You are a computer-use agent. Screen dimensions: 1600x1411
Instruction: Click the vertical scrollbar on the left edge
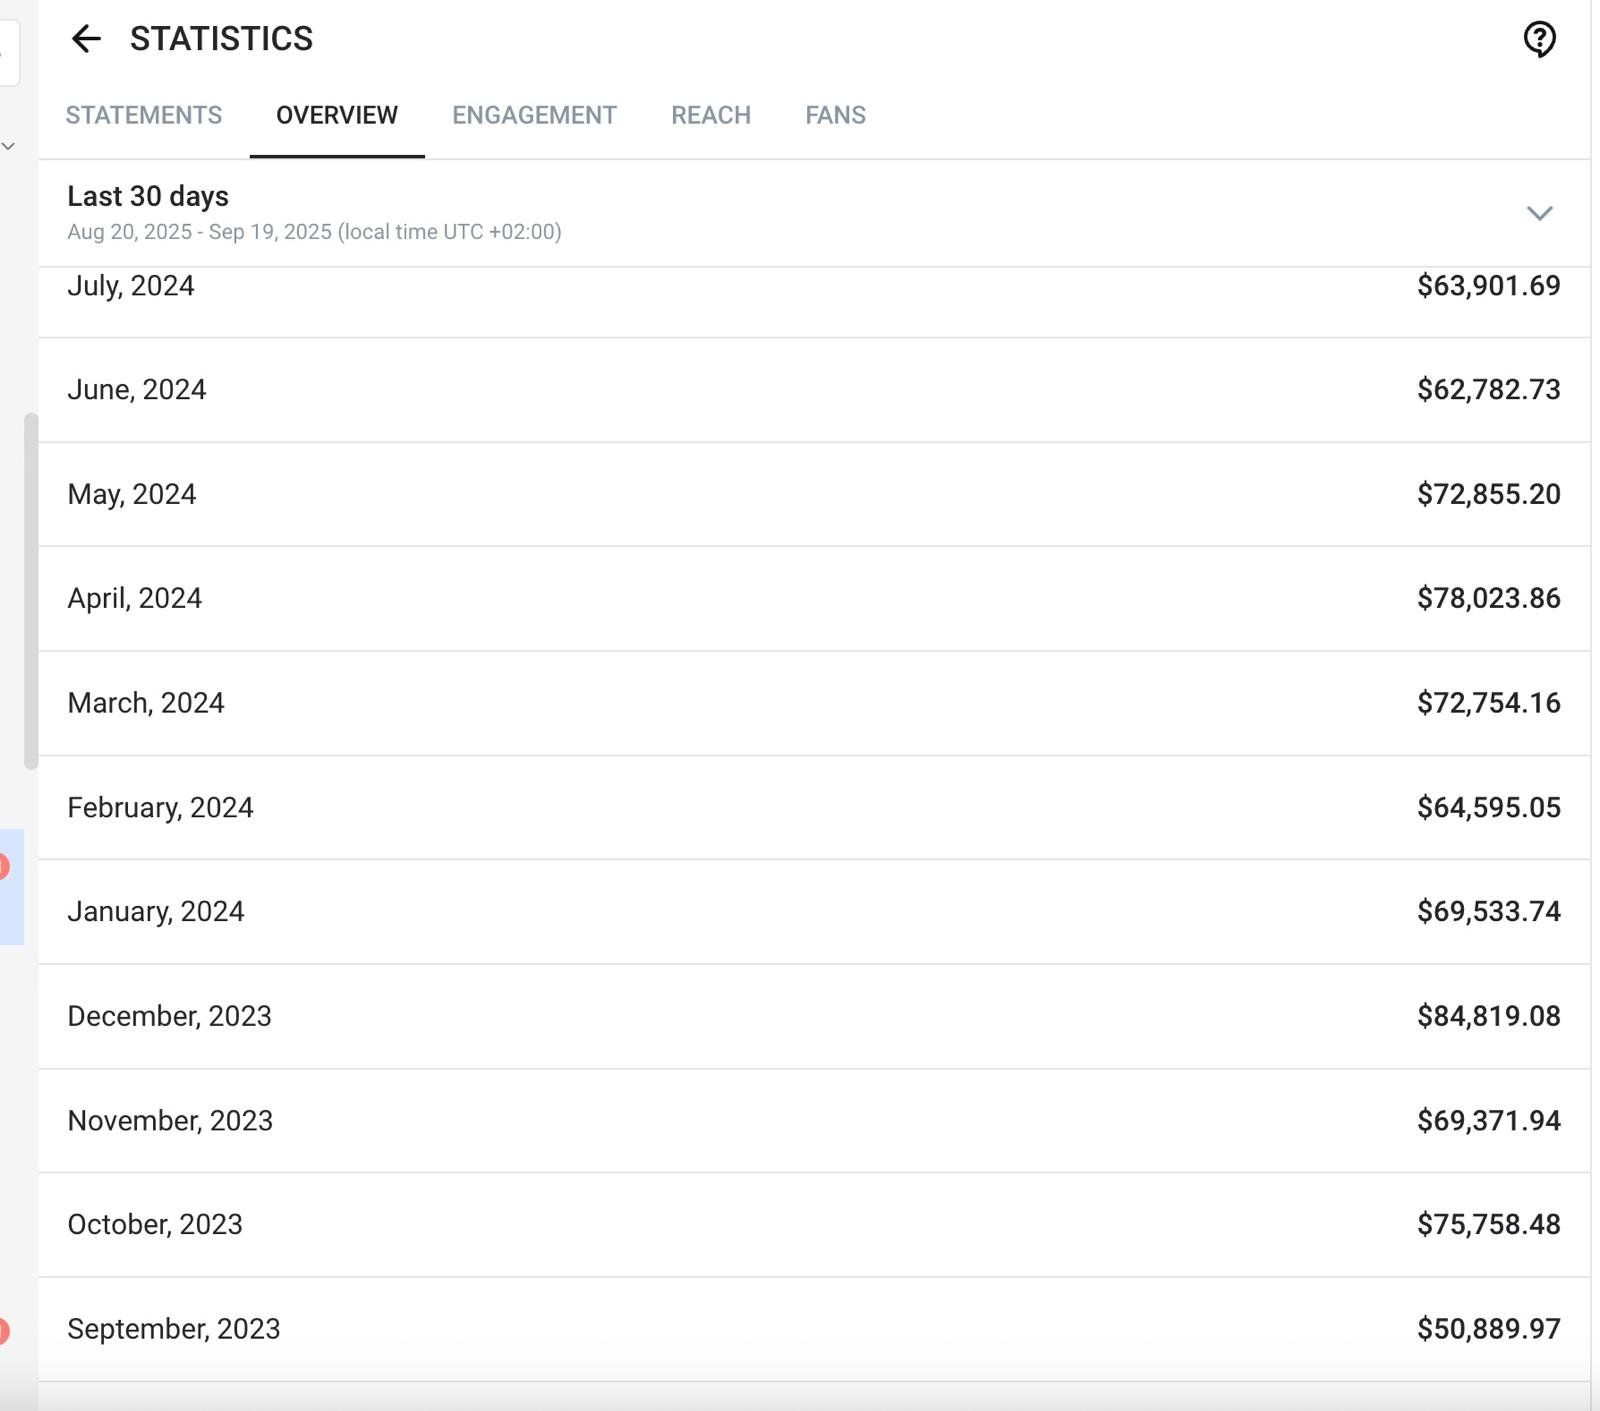click(31, 590)
